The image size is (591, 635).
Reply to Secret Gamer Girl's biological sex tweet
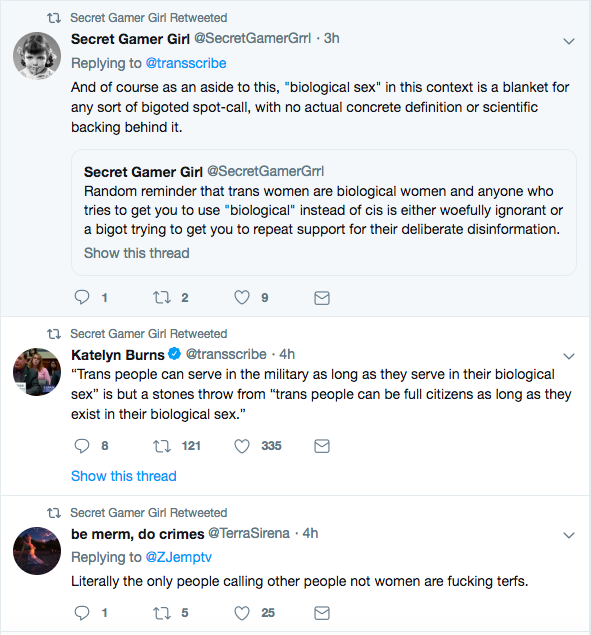point(82,297)
